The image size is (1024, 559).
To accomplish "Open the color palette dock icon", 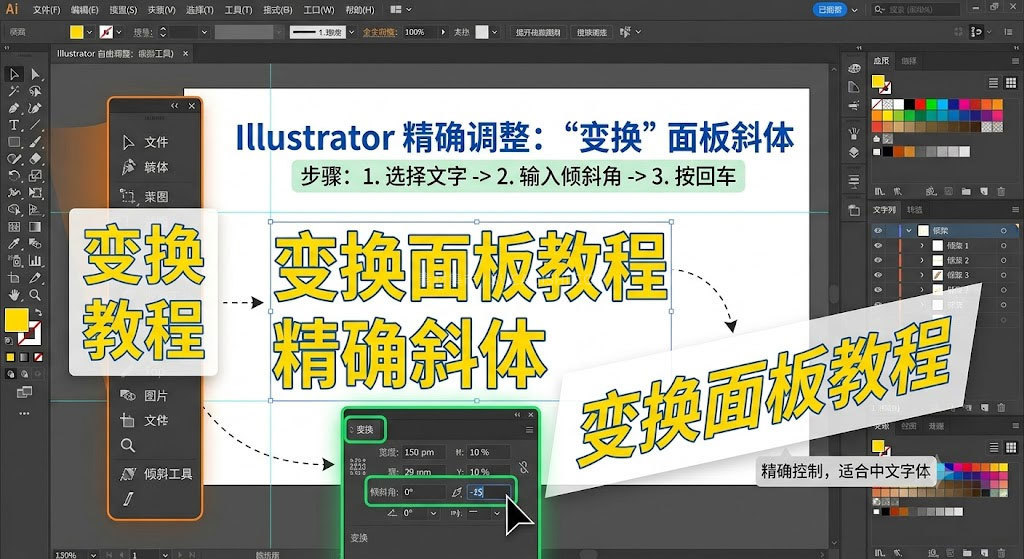I will pyautogui.click(x=854, y=69).
